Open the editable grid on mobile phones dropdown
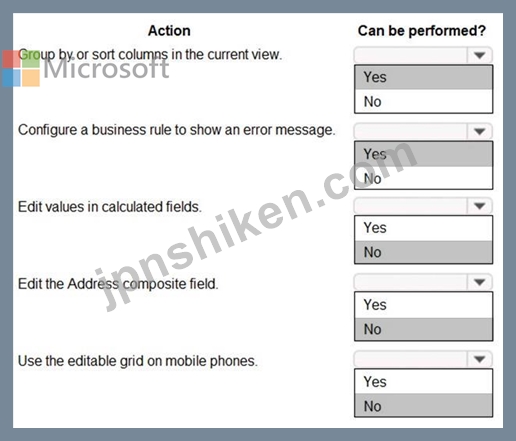The image size is (516, 441). click(480, 359)
